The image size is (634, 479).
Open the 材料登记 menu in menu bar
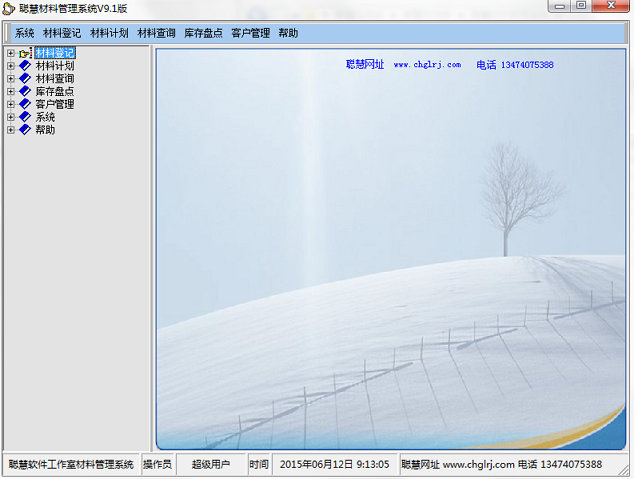coord(62,33)
